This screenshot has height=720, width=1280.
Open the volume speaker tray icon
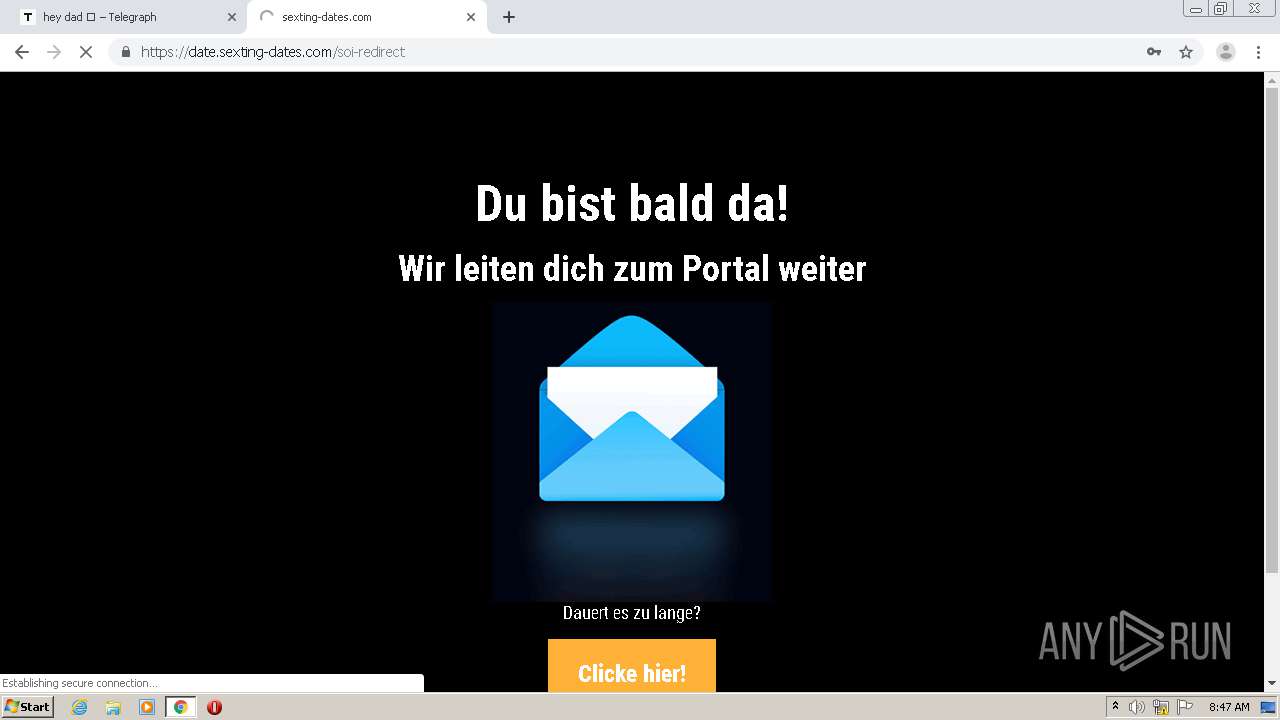1137,707
